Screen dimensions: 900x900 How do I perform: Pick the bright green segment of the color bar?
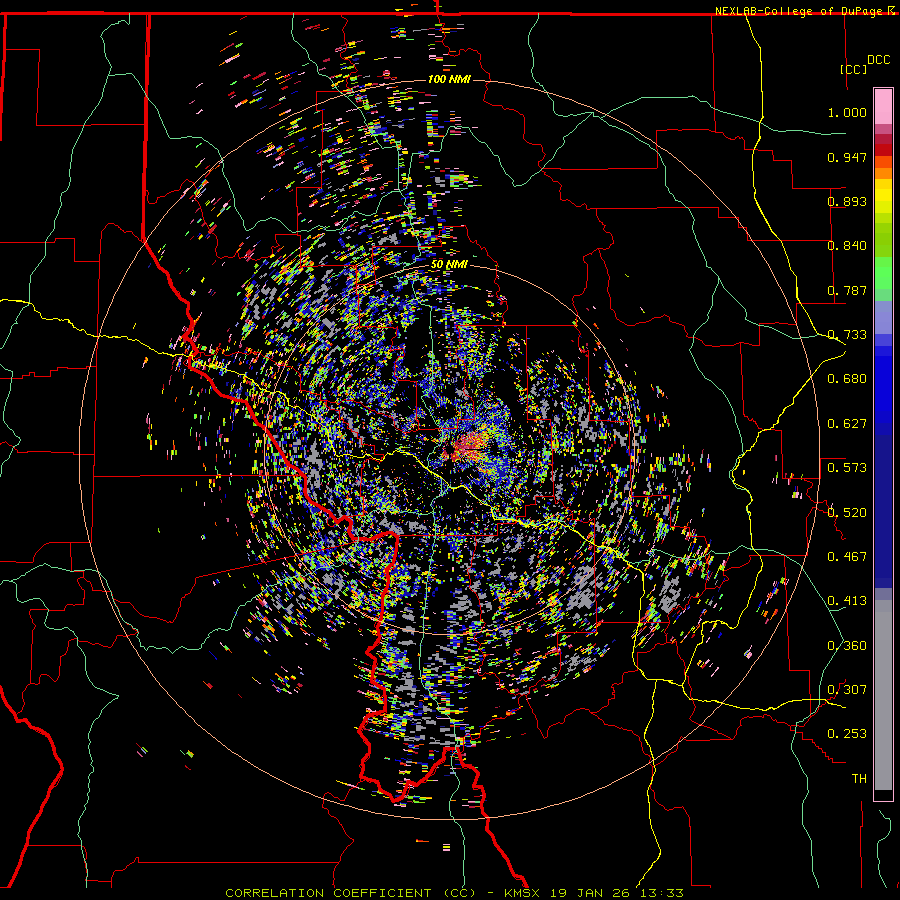coord(883,273)
